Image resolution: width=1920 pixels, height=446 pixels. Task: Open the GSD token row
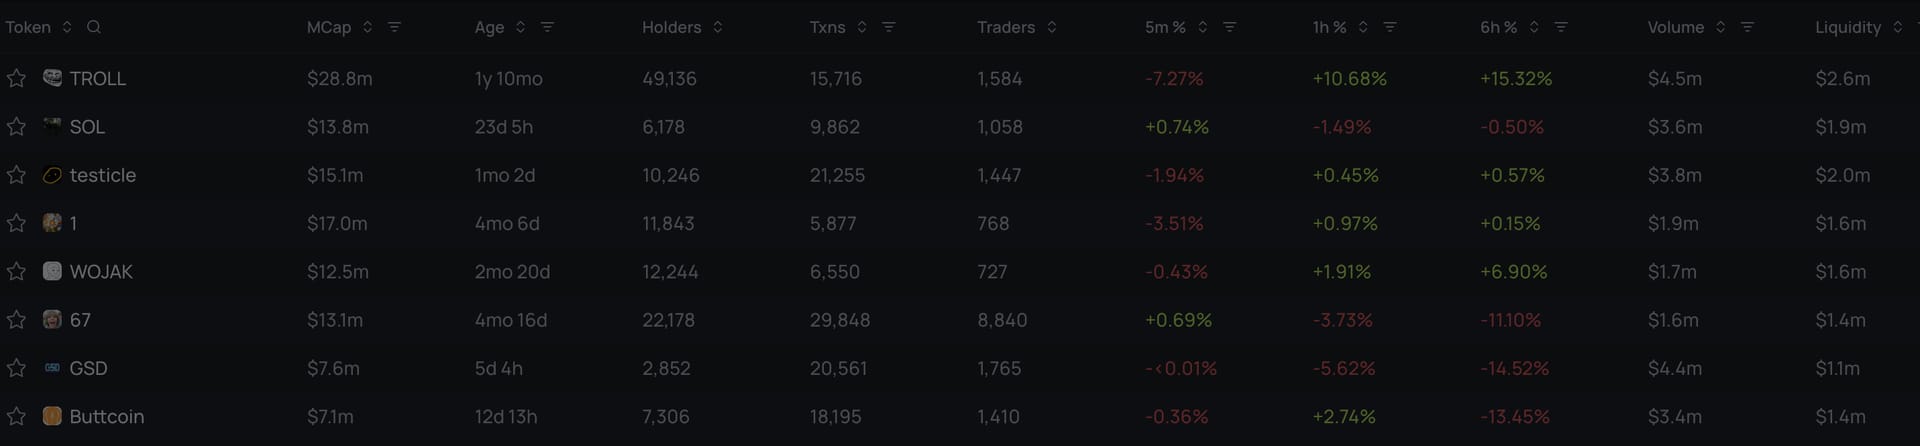(x=960, y=368)
